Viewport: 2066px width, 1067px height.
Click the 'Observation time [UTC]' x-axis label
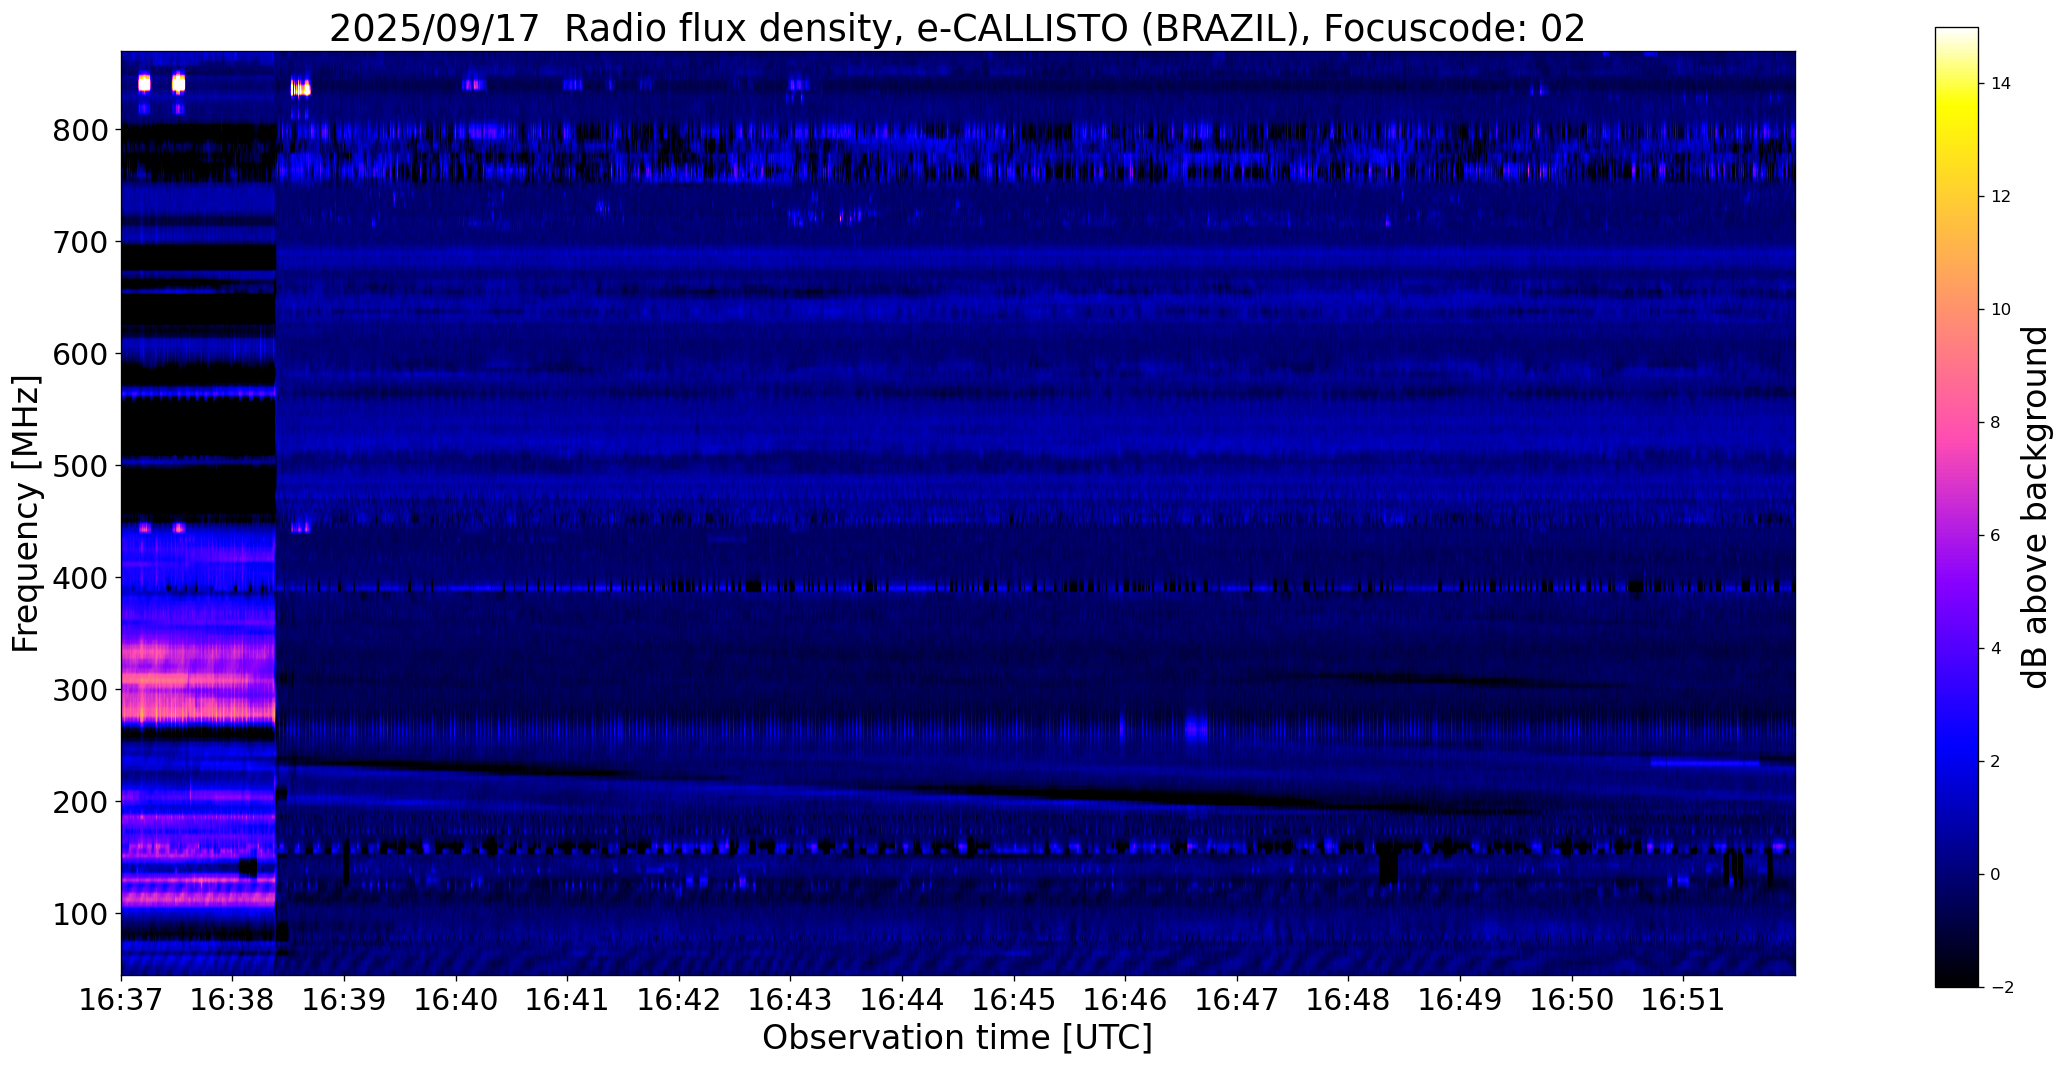(957, 1037)
